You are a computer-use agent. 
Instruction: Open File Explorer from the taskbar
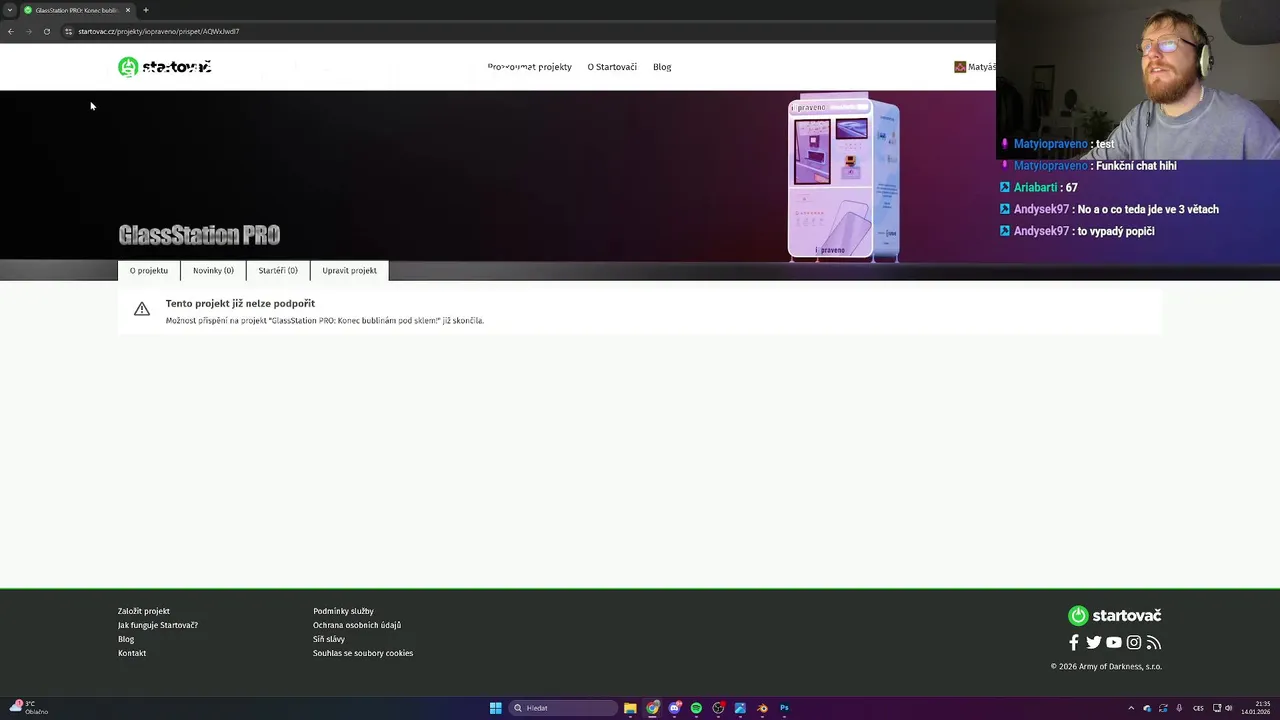[630, 708]
